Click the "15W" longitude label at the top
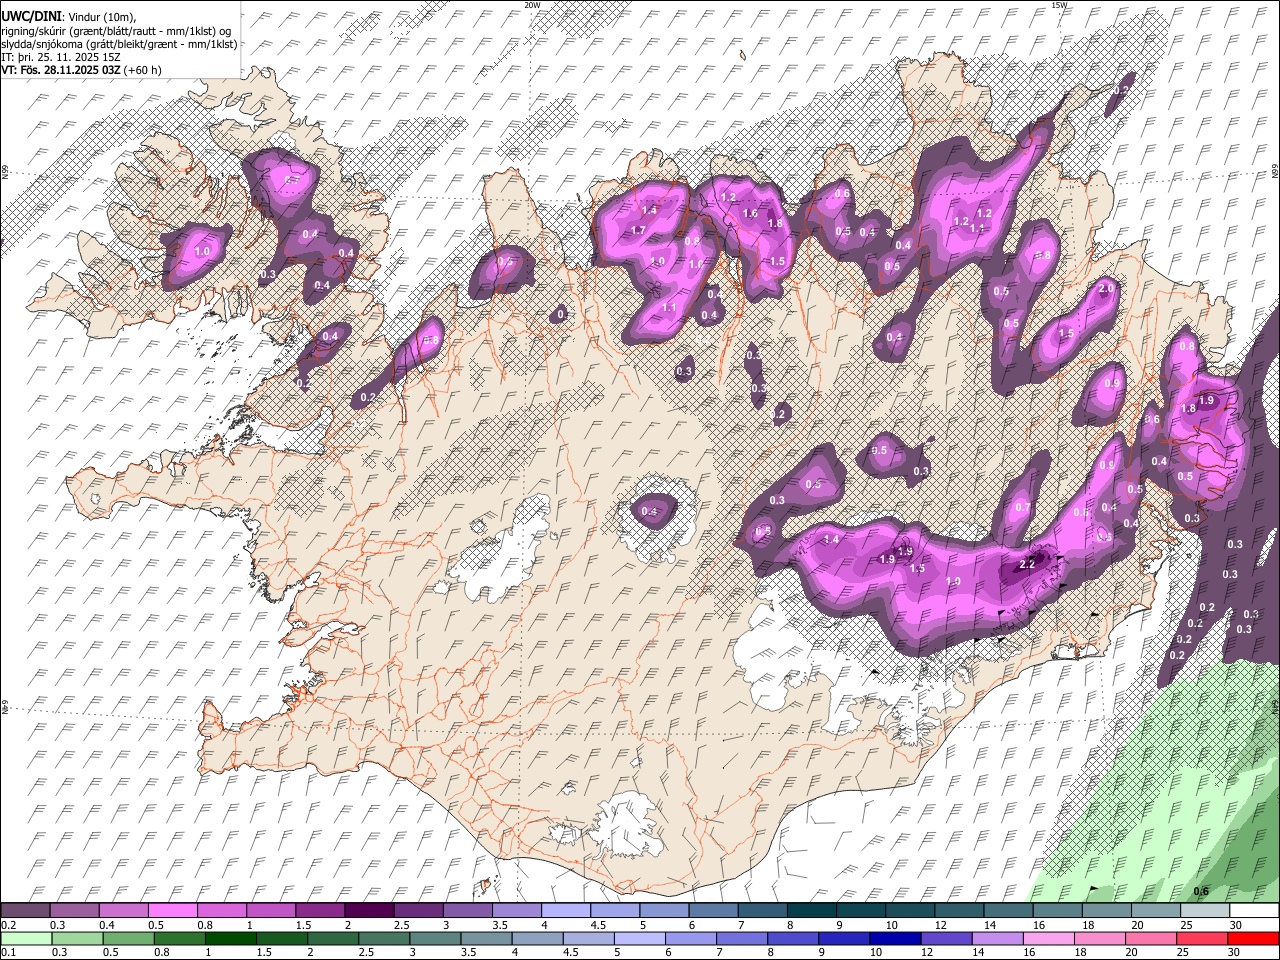The width and height of the screenshot is (1280, 960). 1060,5
